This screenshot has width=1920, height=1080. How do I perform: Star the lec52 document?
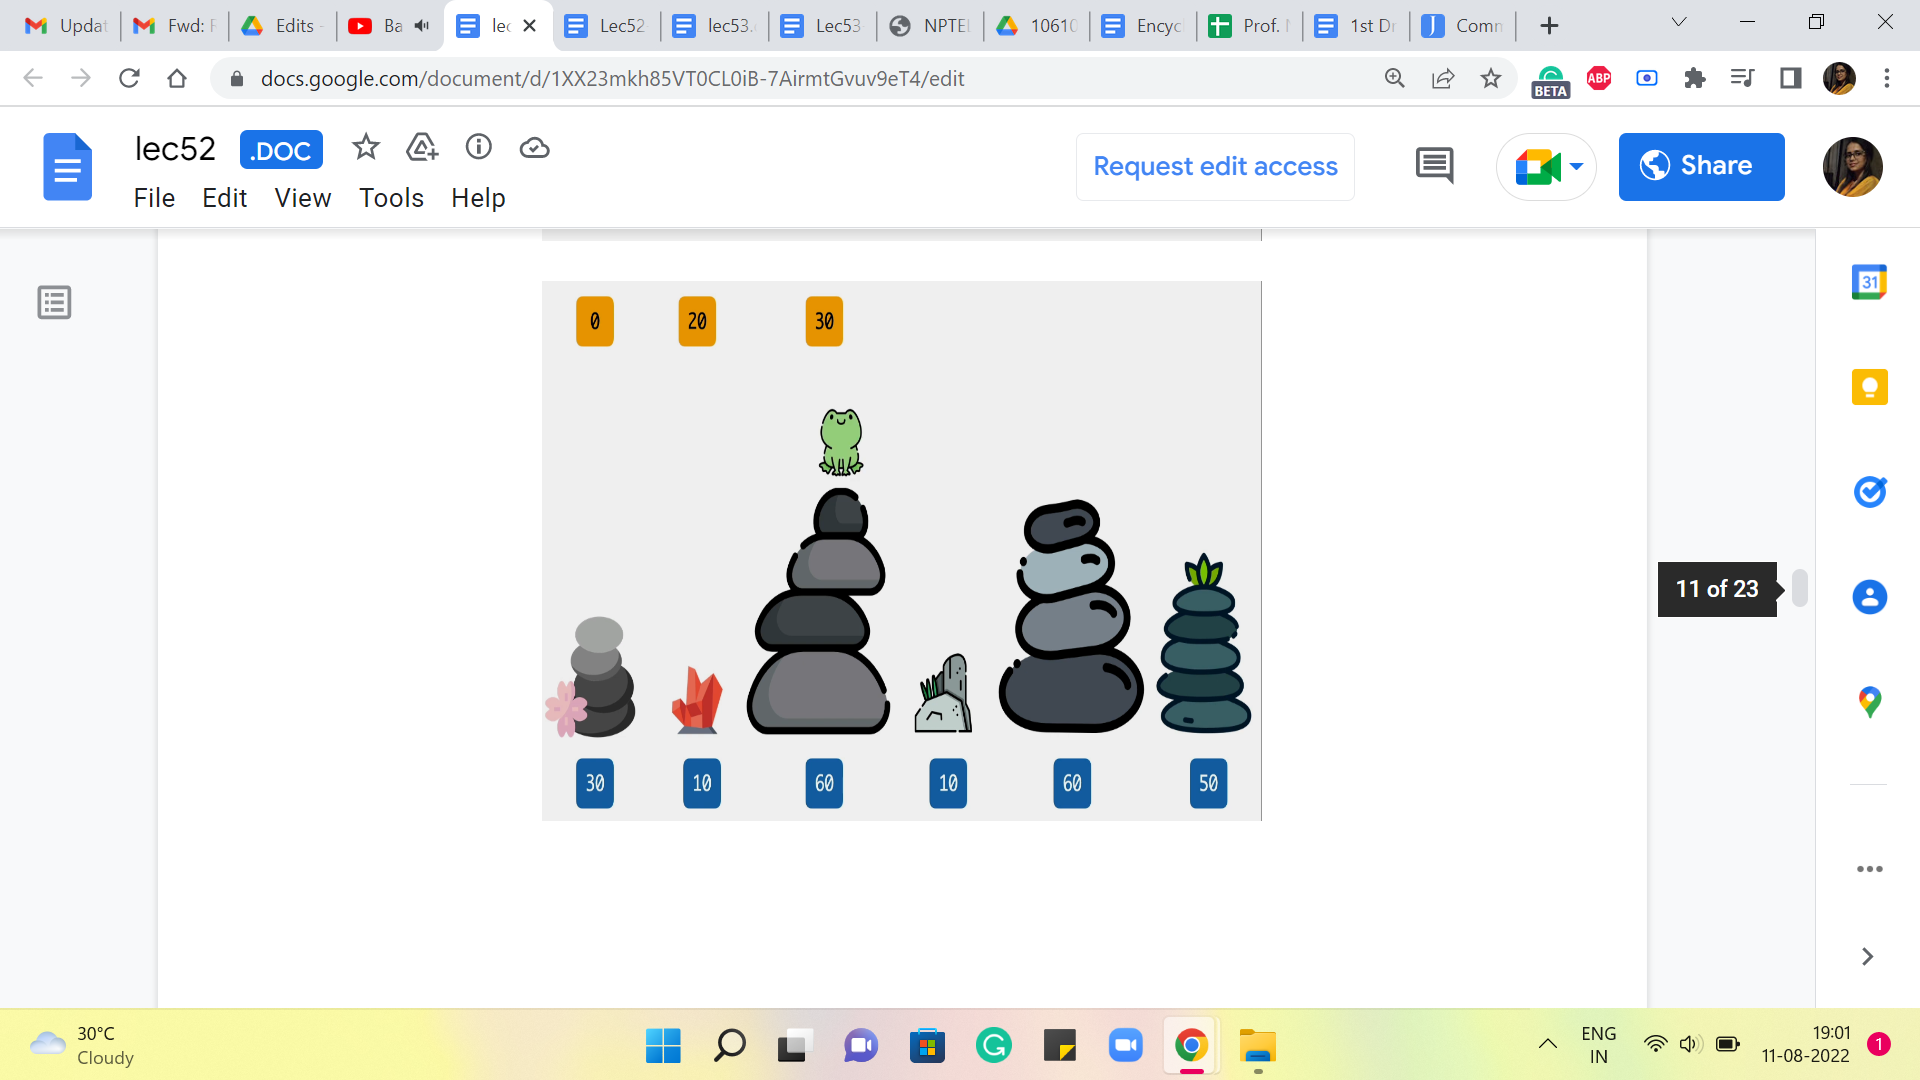tap(366, 148)
